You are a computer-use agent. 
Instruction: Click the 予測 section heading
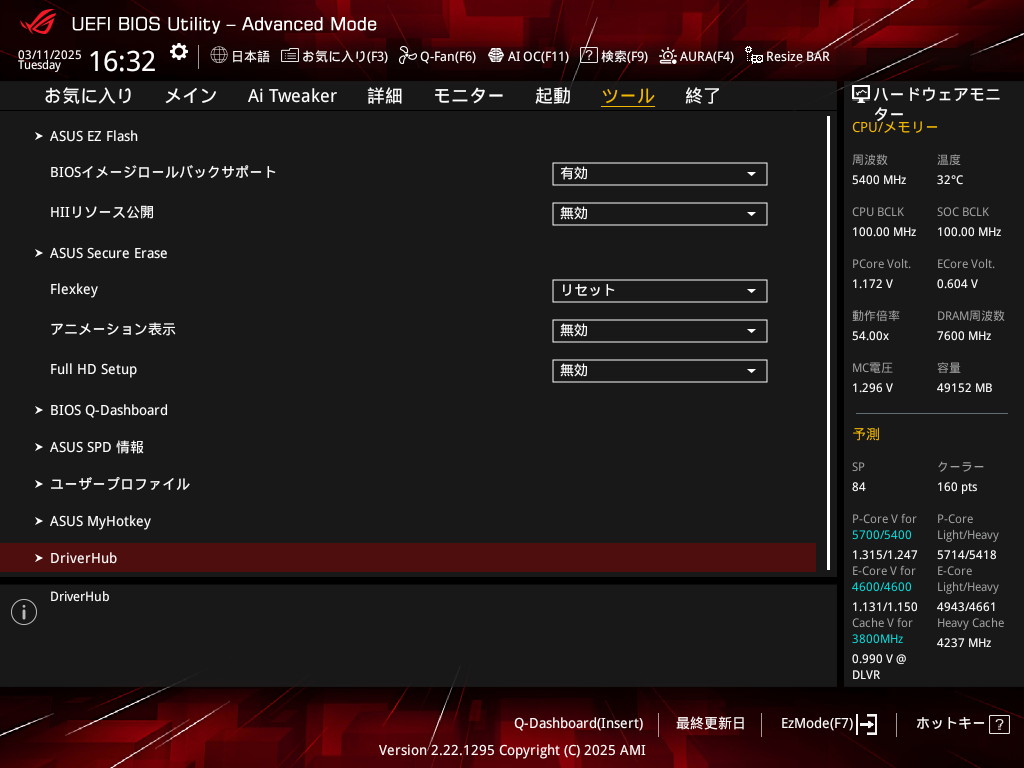(x=866, y=434)
